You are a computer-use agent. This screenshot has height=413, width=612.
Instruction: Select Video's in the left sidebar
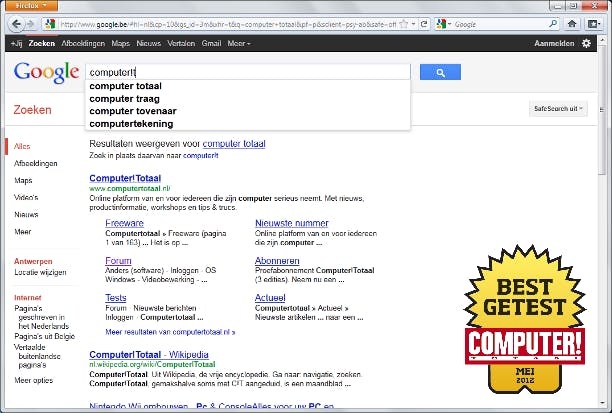[x=26, y=198]
